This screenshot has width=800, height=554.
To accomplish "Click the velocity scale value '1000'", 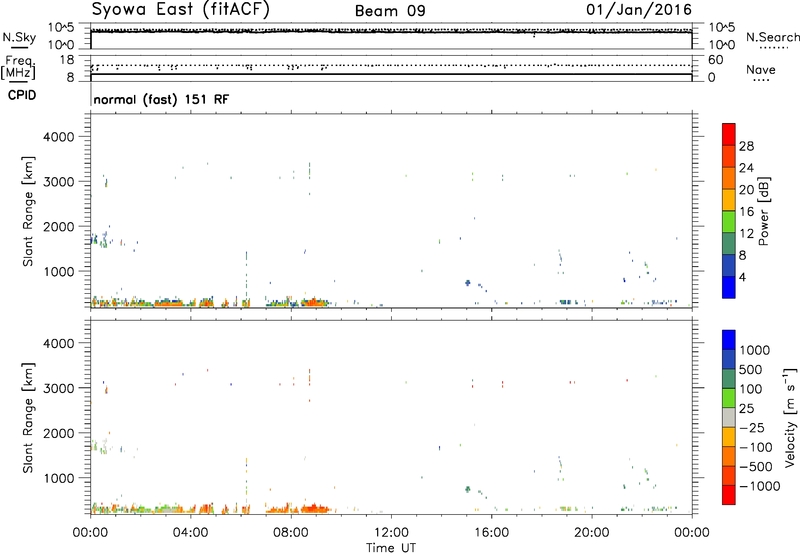I will pyautogui.click(x=755, y=350).
